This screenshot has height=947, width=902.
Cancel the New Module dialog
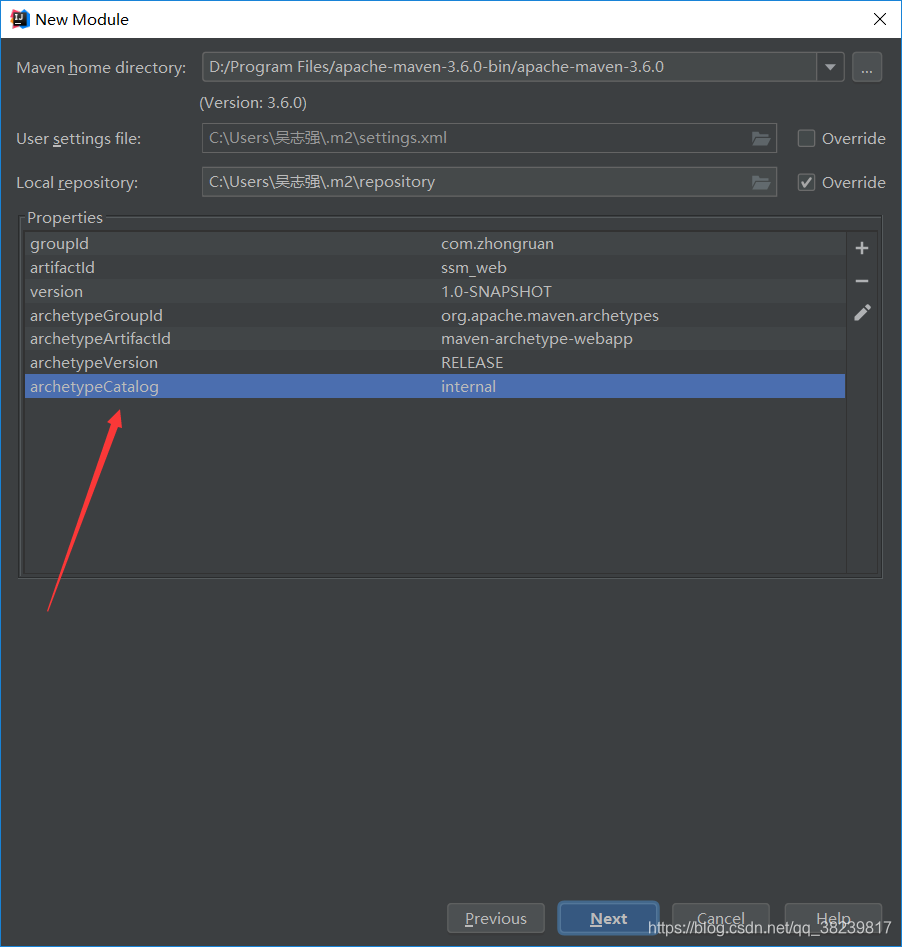point(721,919)
